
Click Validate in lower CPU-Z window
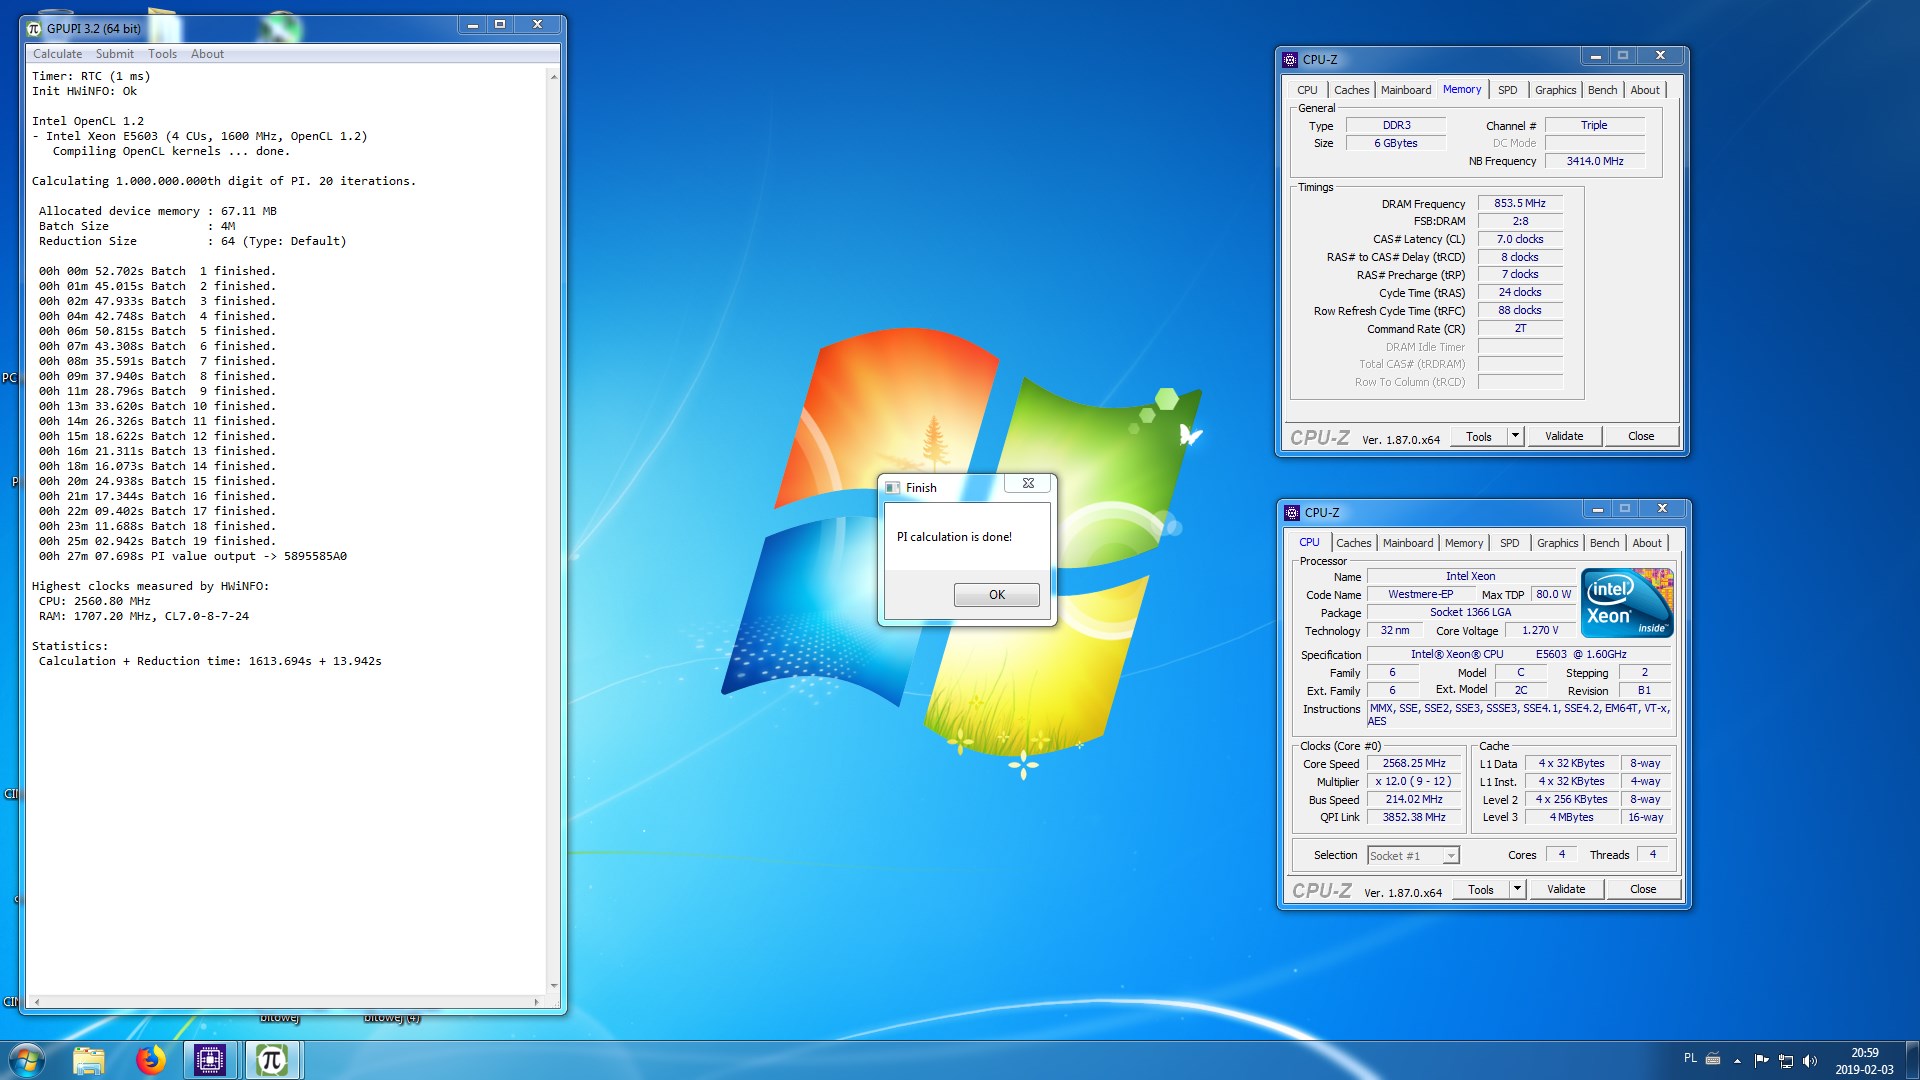1566,889
